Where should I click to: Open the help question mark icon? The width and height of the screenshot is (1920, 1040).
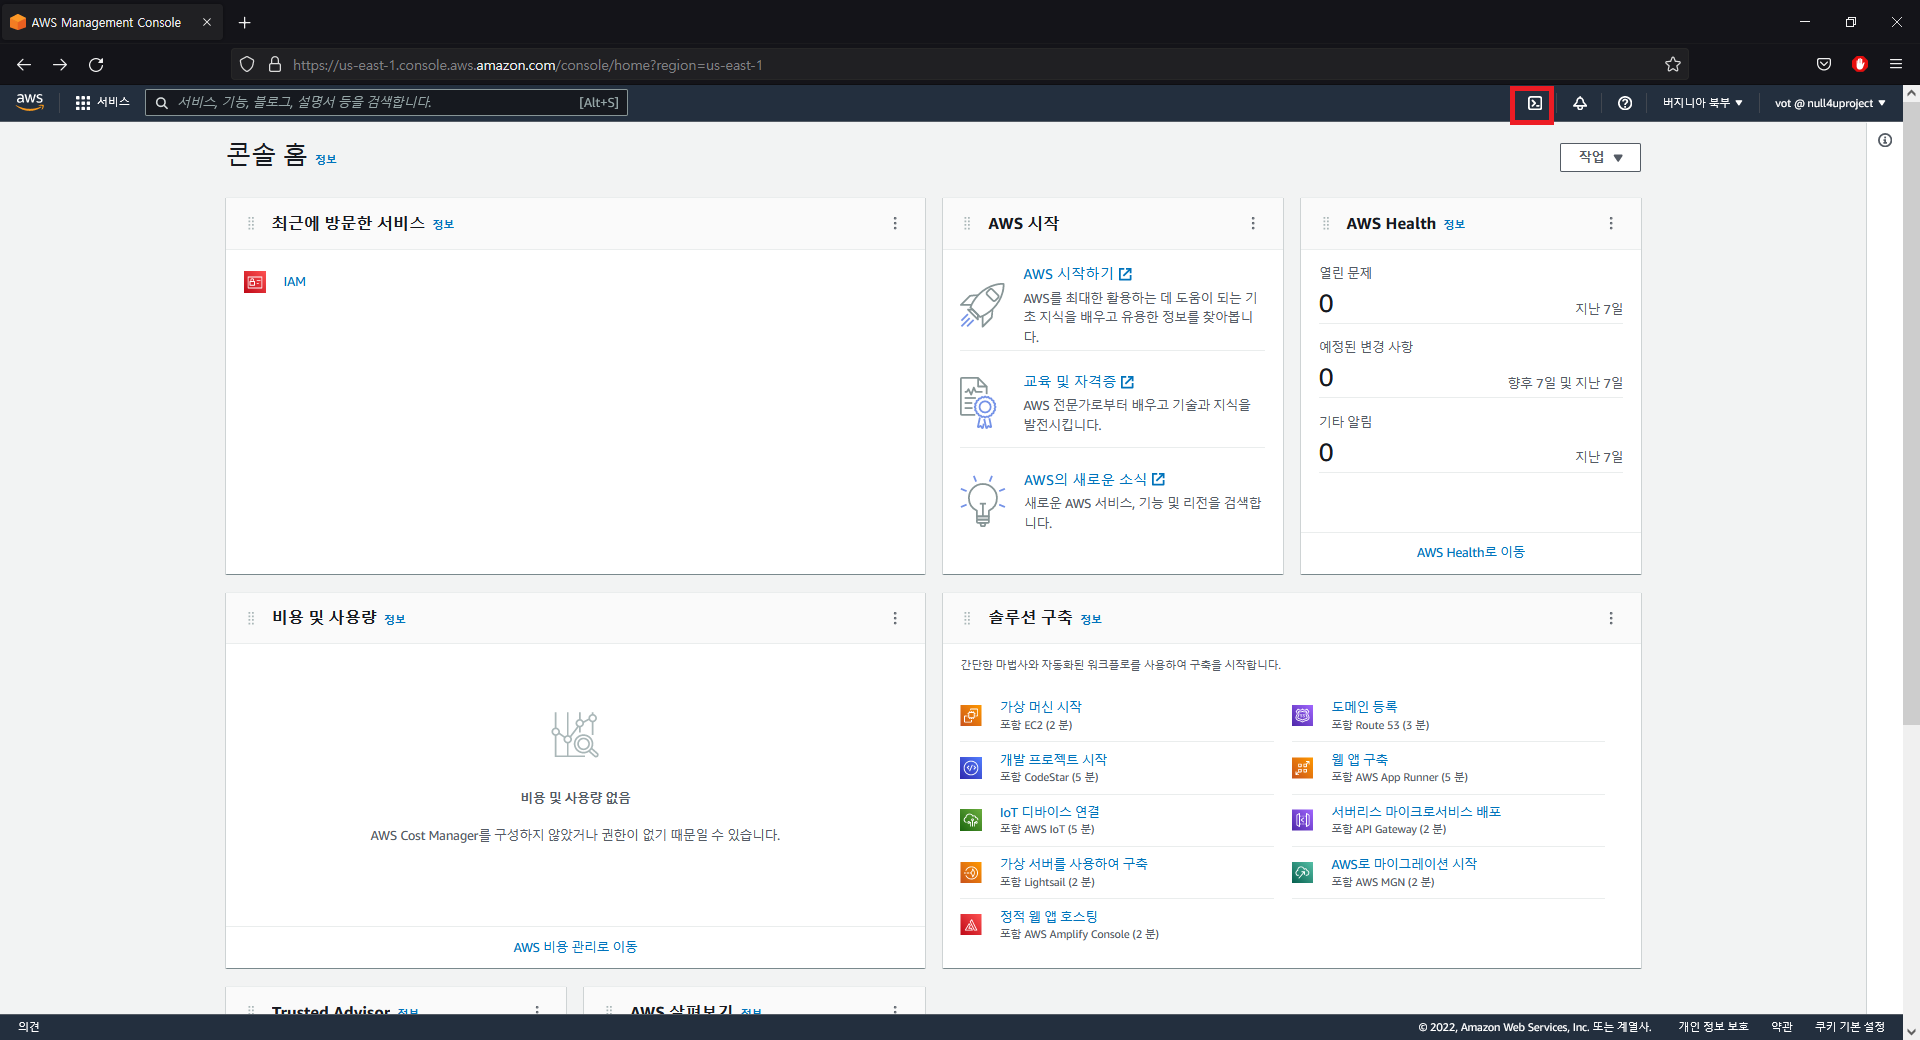pos(1625,103)
